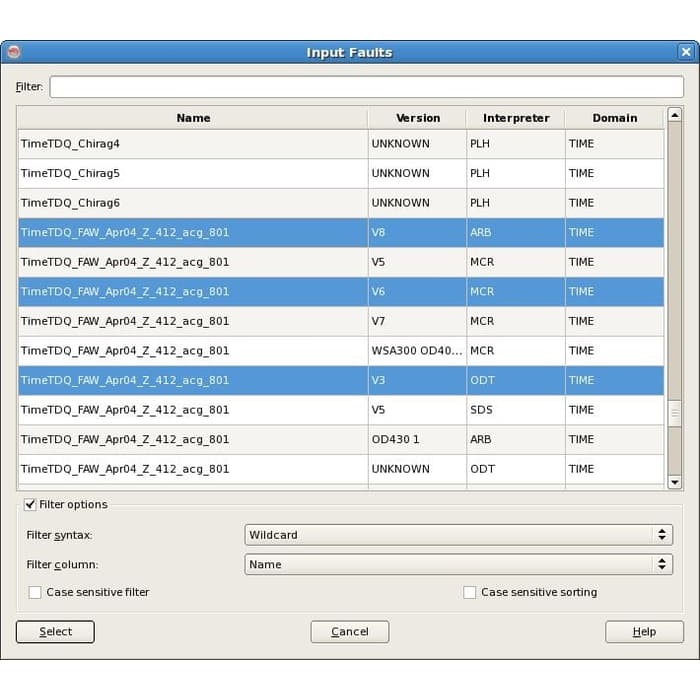Viewport: 700px width, 700px height.
Task: Click the ARB cell in the V8 row
Action: 516,233
